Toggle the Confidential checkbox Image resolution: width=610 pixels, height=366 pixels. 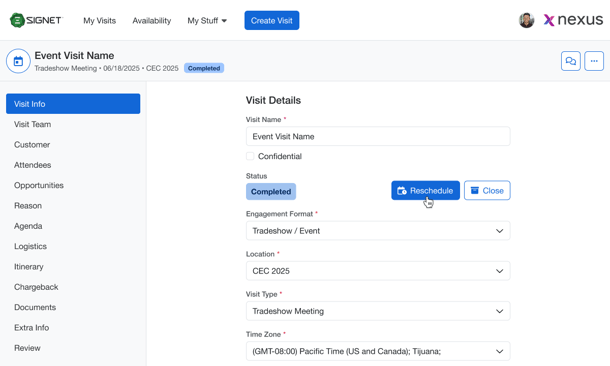pos(250,156)
